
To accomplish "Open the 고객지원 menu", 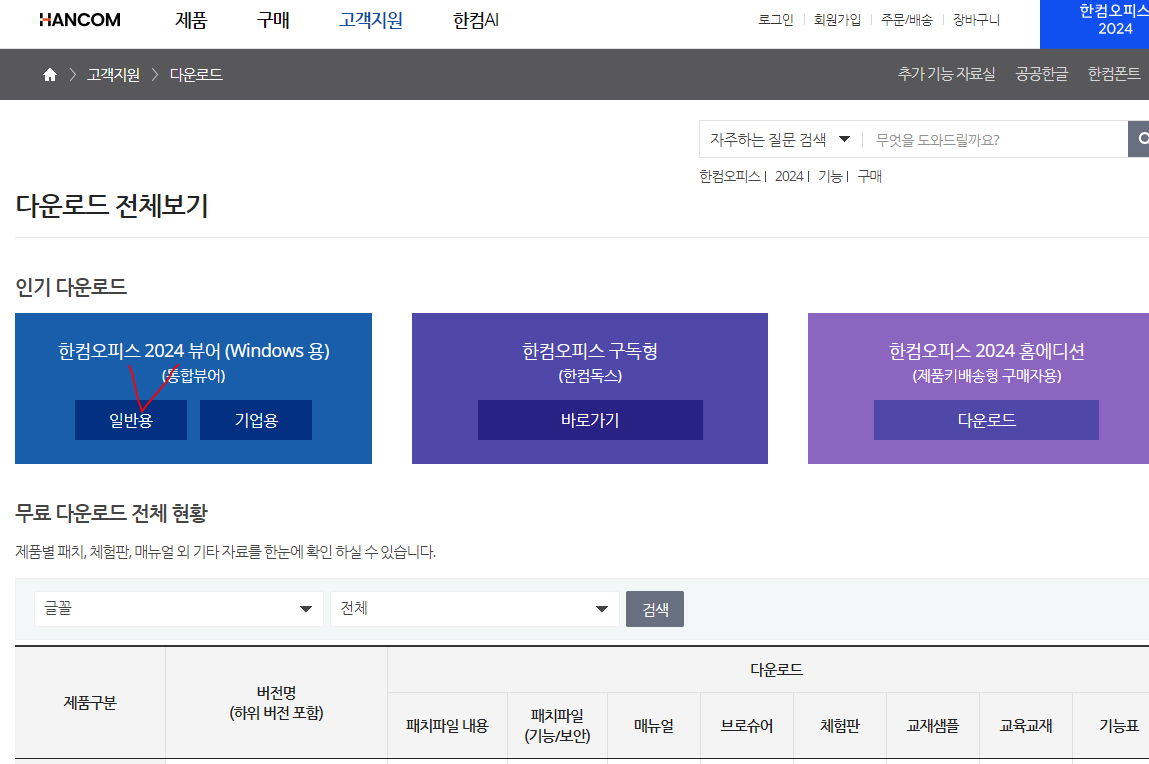I will [369, 20].
